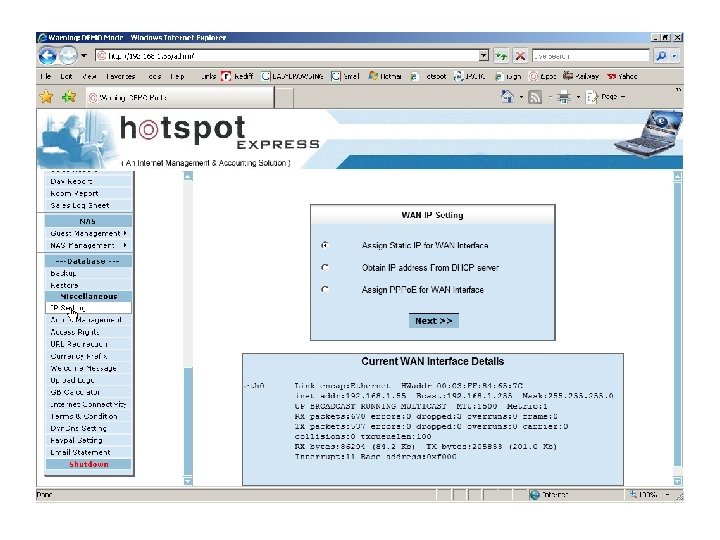Go back with the browser Back arrow
Screen dimensions: 720x540
tap(47, 56)
